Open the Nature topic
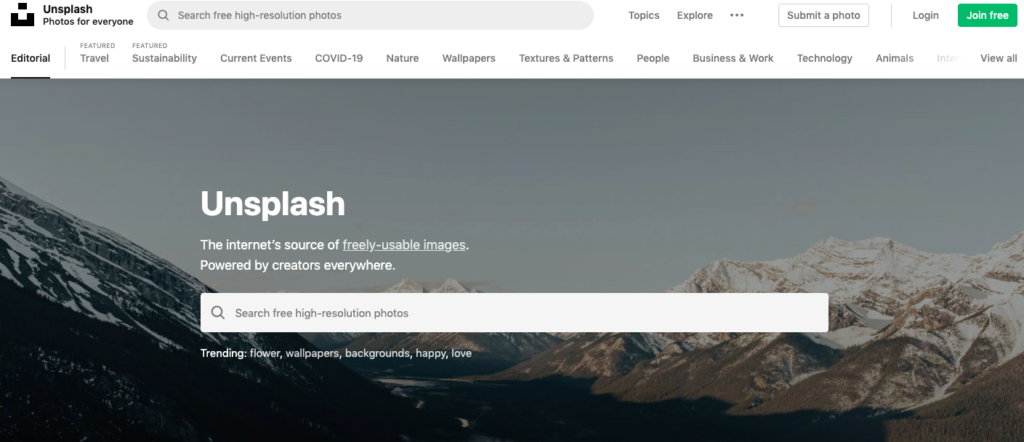Screen dimensions: 1024x442 [402, 58]
